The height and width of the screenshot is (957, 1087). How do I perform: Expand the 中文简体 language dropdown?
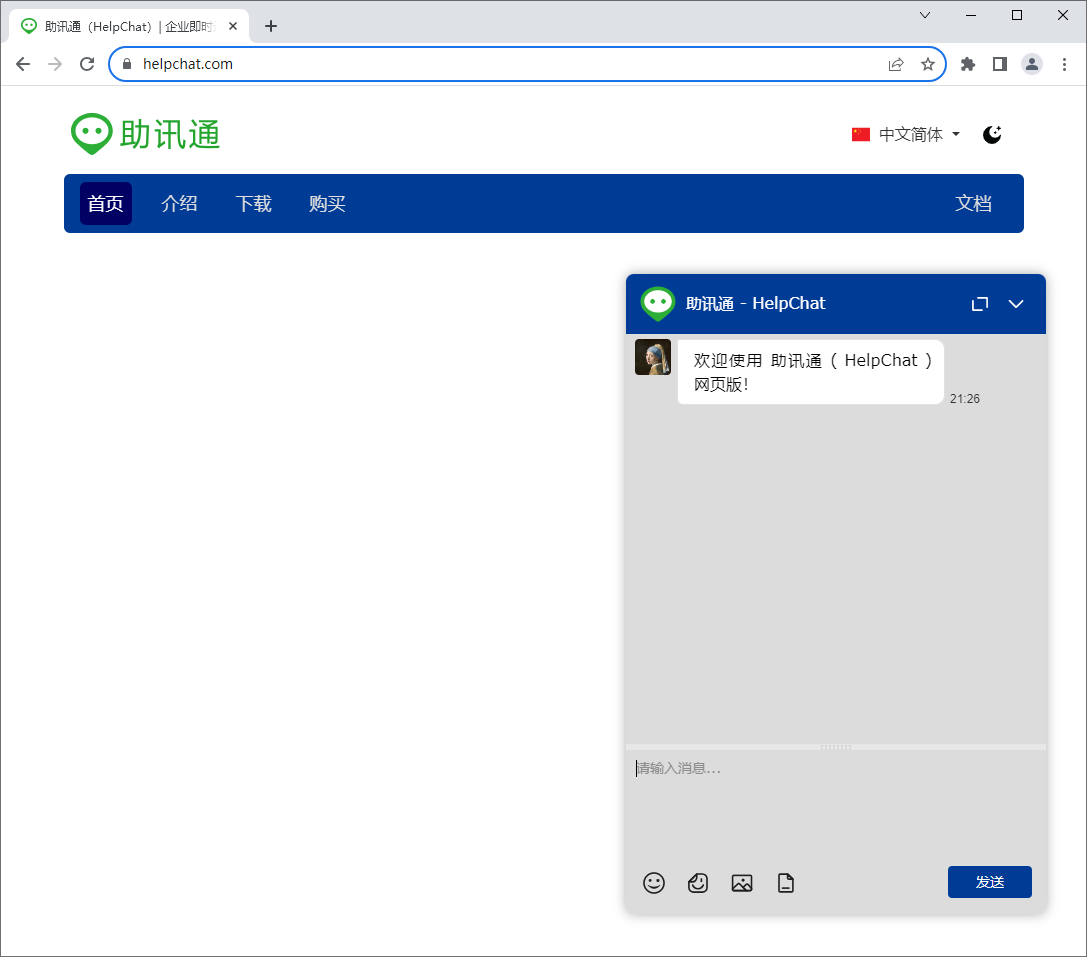(906, 135)
